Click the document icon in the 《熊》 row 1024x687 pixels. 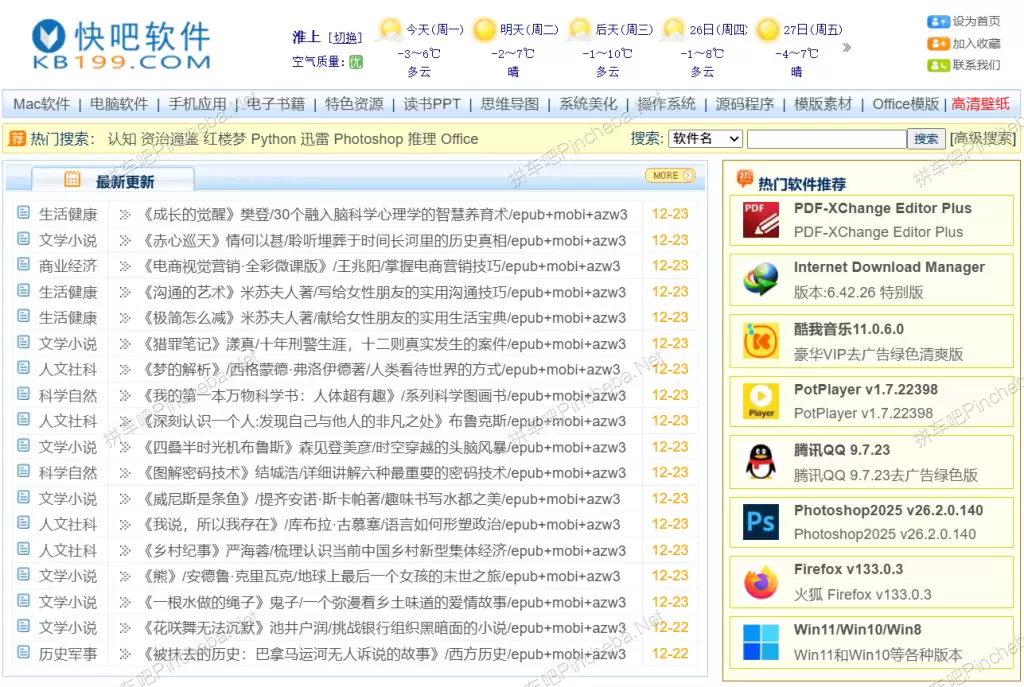(24, 574)
